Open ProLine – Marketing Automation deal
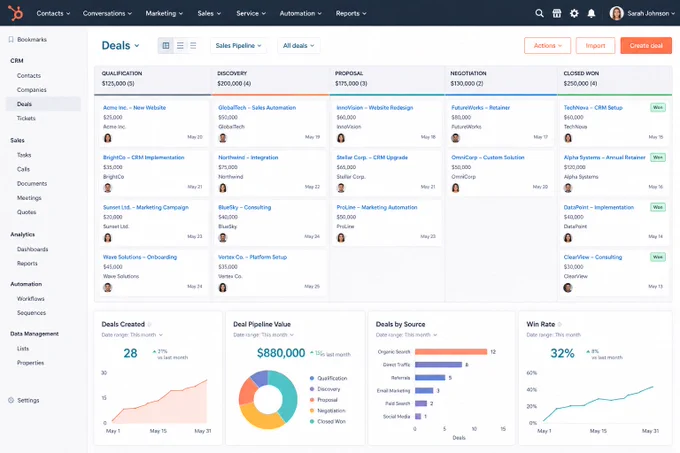This screenshot has height=453, width=680. click(x=377, y=207)
